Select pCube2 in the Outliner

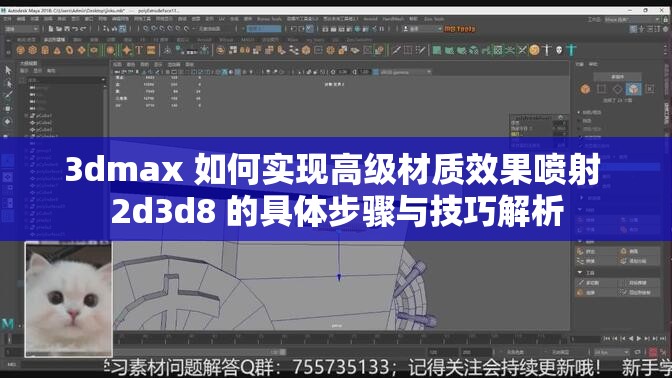click(44, 123)
